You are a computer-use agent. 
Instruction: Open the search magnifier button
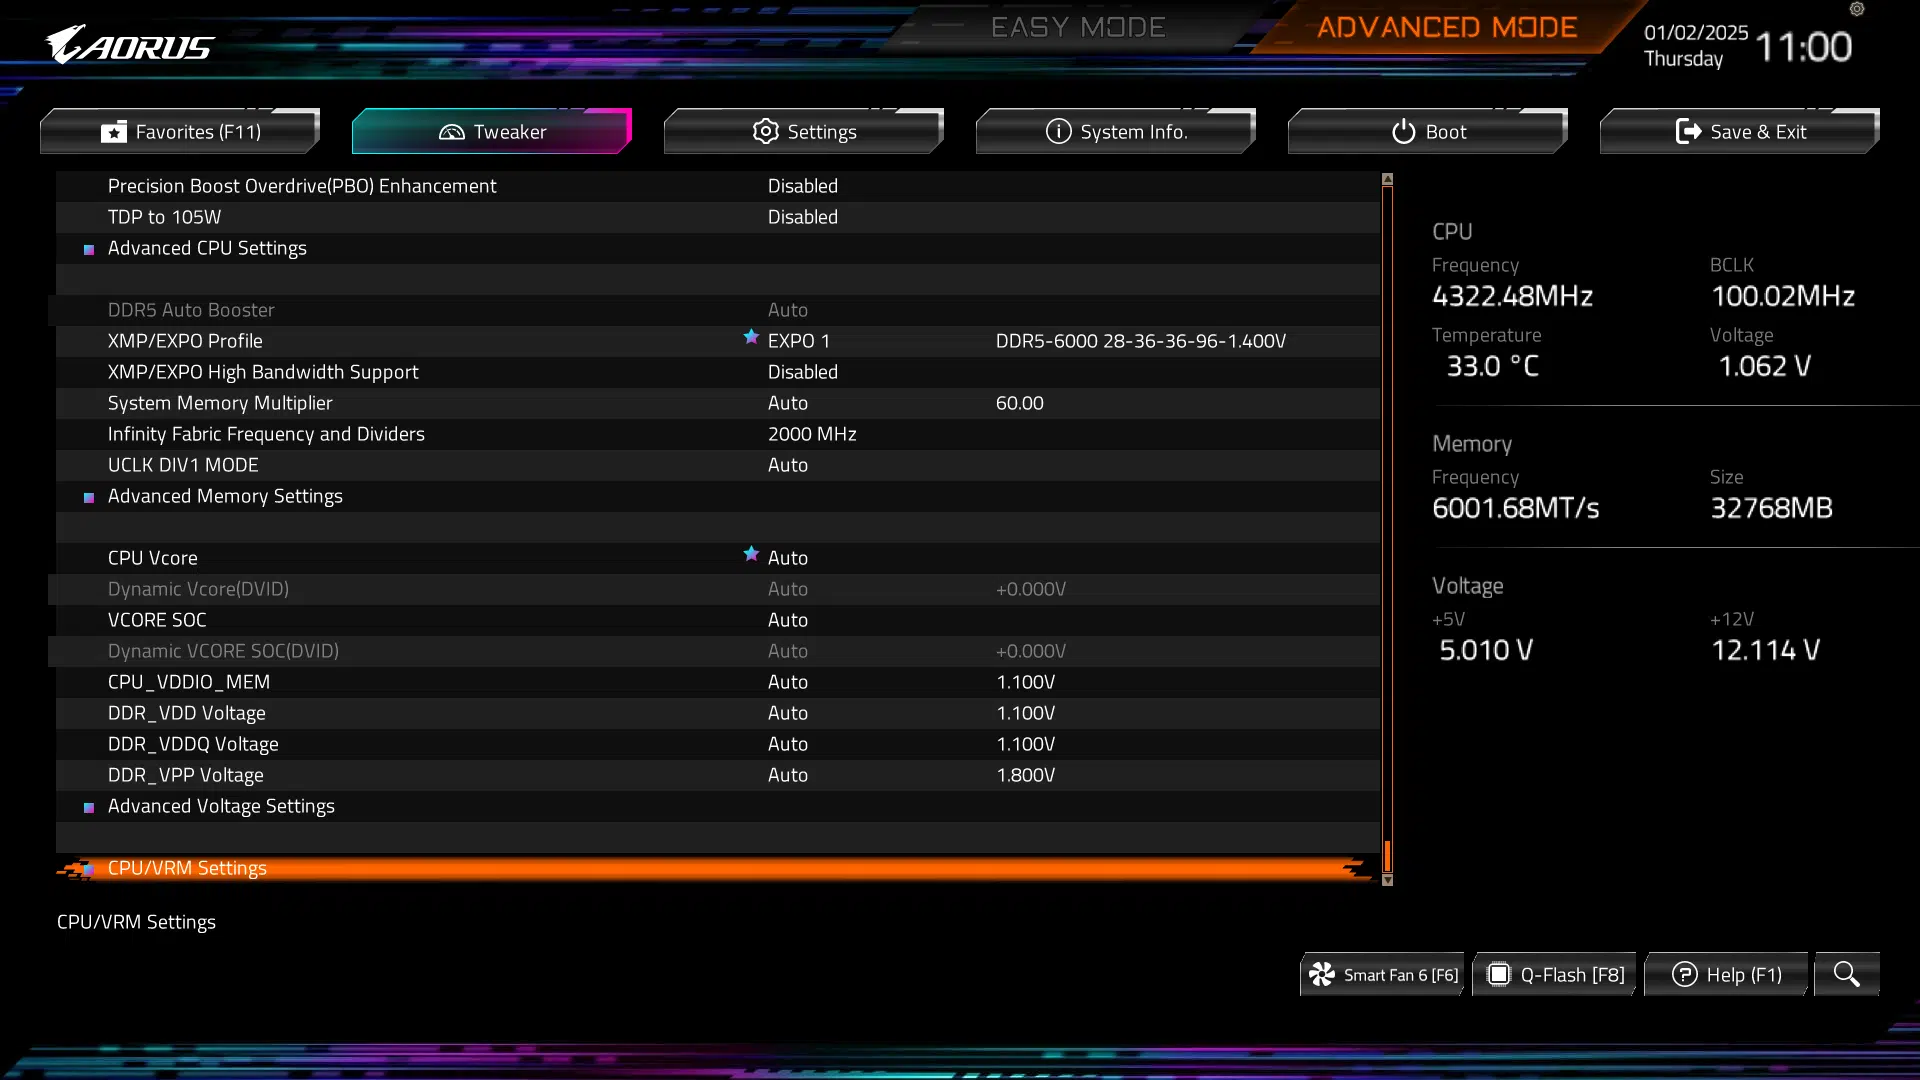(1847, 974)
